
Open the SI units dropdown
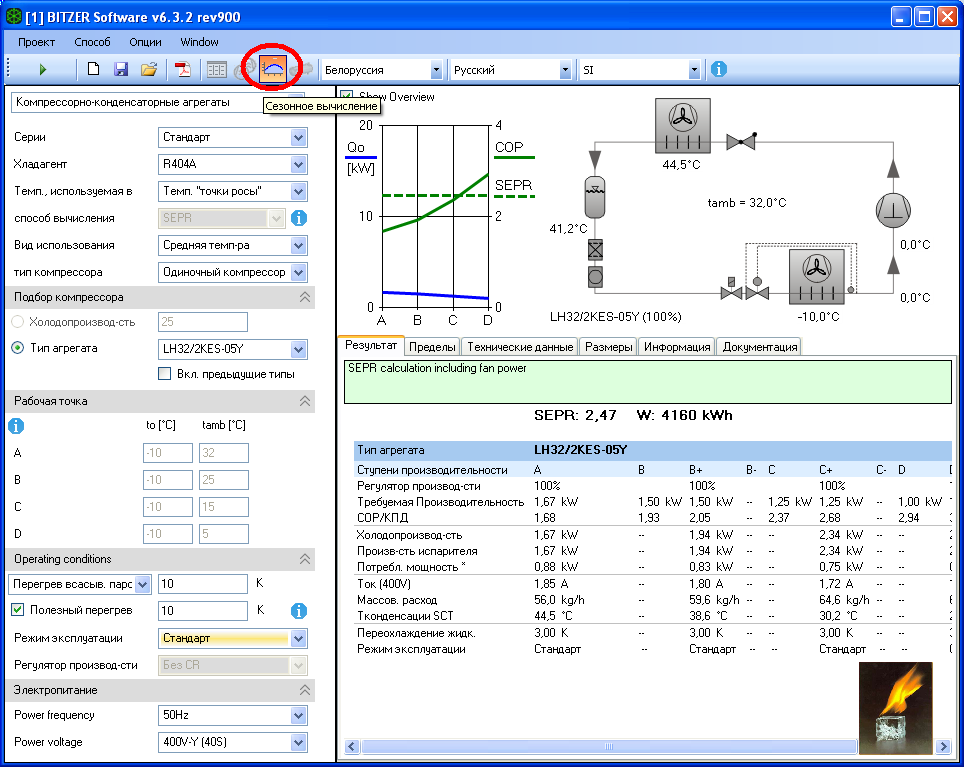click(640, 70)
